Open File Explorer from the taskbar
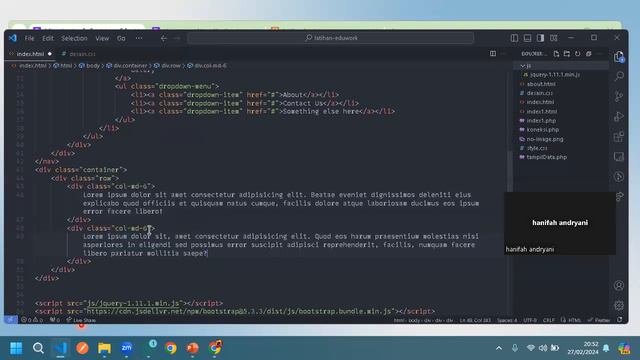Viewport: 640px width, 360px height. click(104, 348)
